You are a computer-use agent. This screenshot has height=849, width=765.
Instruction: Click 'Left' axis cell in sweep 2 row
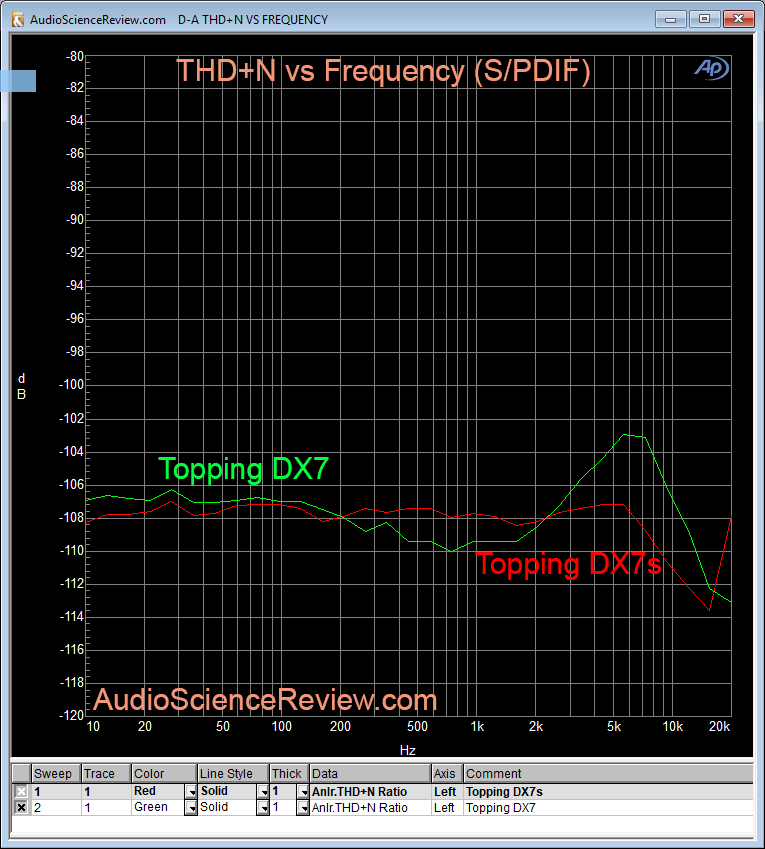(x=447, y=808)
